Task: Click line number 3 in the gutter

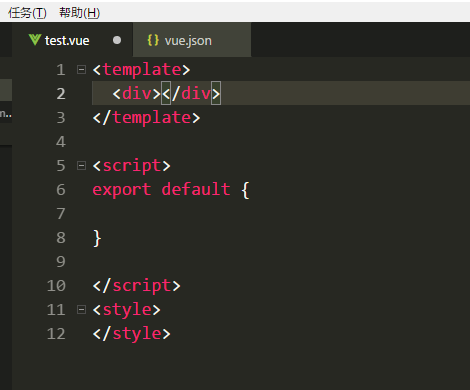Action: (61, 118)
